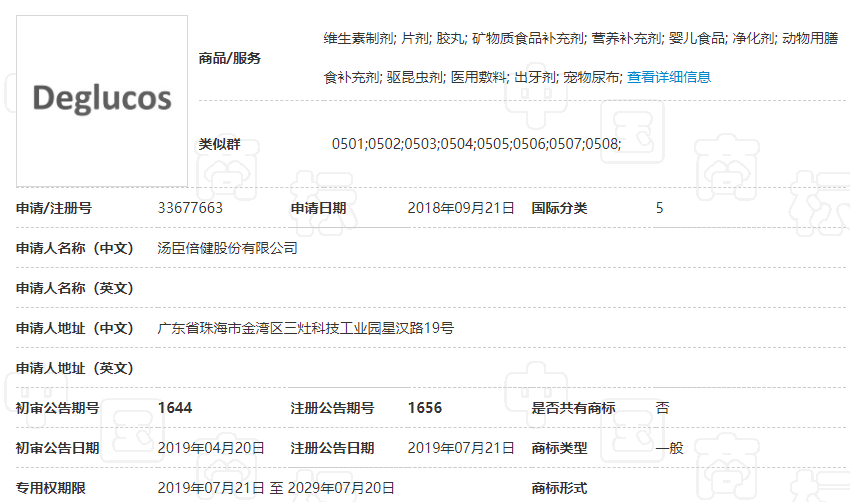The width and height of the screenshot is (850, 502).
Task: Click the Deglucos trademark image
Action: click(x=102, y=101)
